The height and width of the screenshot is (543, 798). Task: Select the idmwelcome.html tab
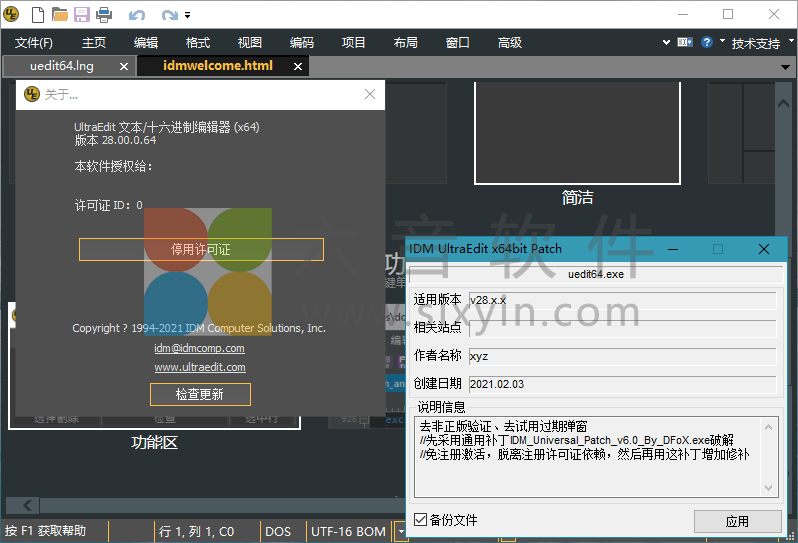(x=218, y=66)
